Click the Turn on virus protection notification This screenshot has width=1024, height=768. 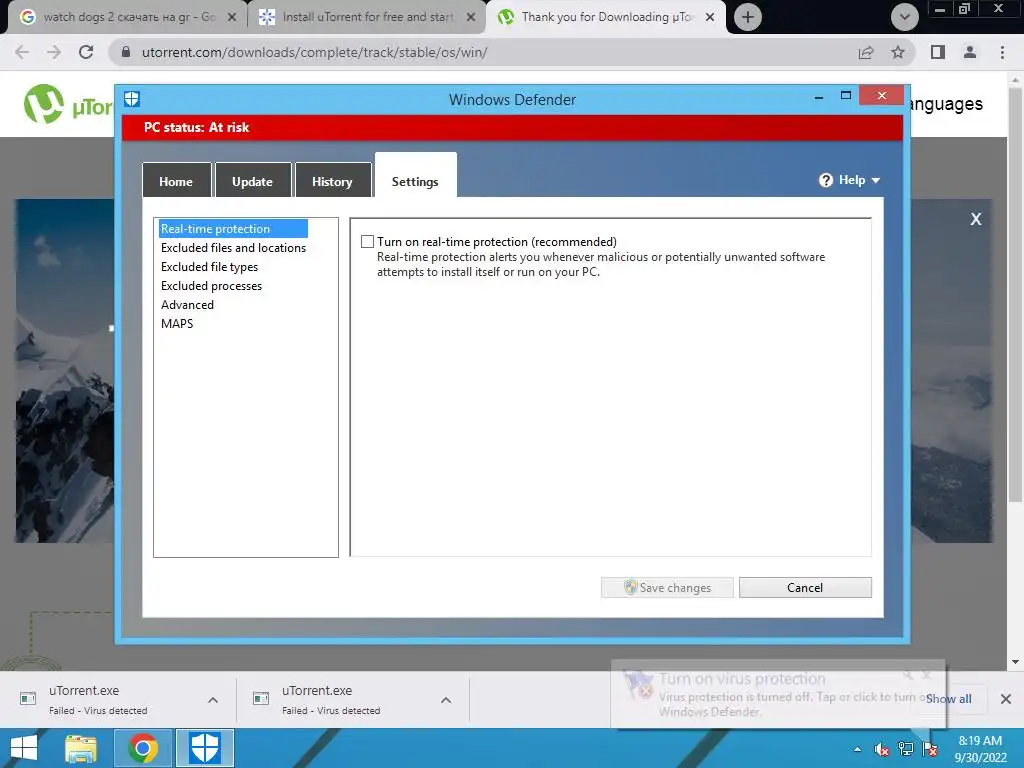777,694
